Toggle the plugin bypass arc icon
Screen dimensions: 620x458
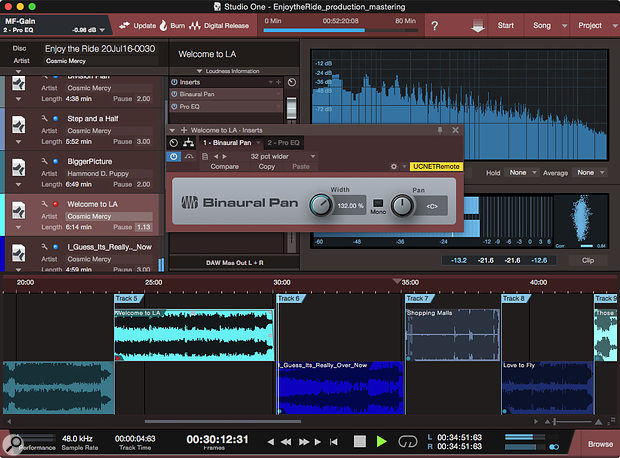click(189, 157)
